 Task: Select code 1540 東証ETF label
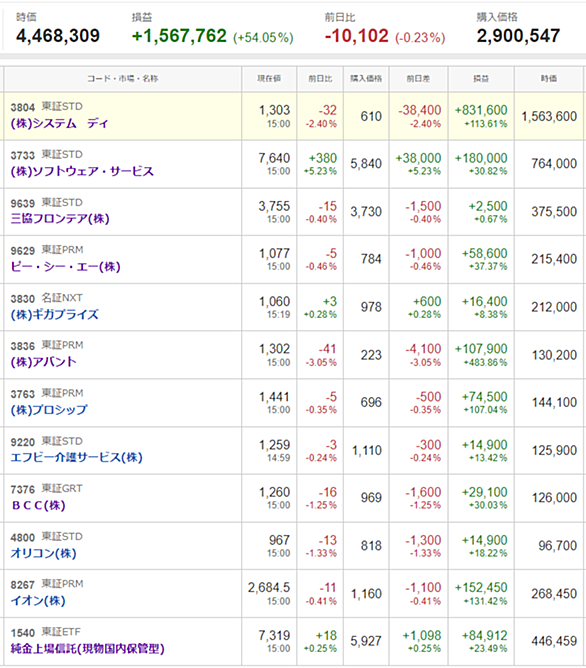(x=46, y=632)
